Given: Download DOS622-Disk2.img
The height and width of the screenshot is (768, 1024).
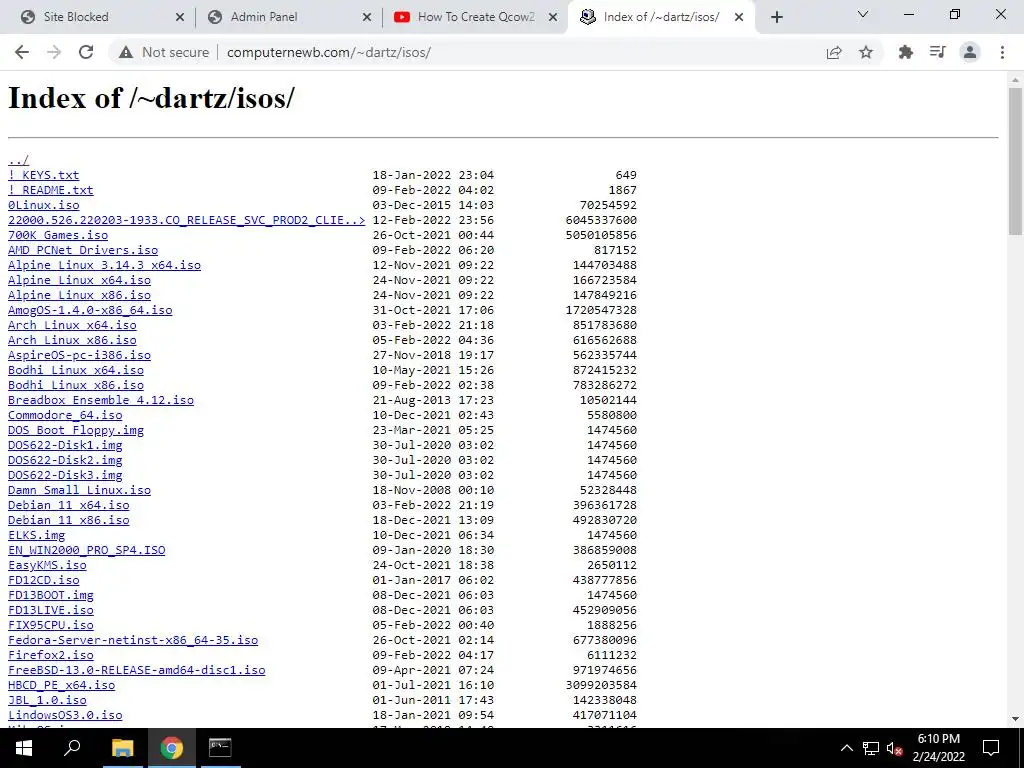Looking at the screenshot, I should pyautogui.click(x=65, y=460).
